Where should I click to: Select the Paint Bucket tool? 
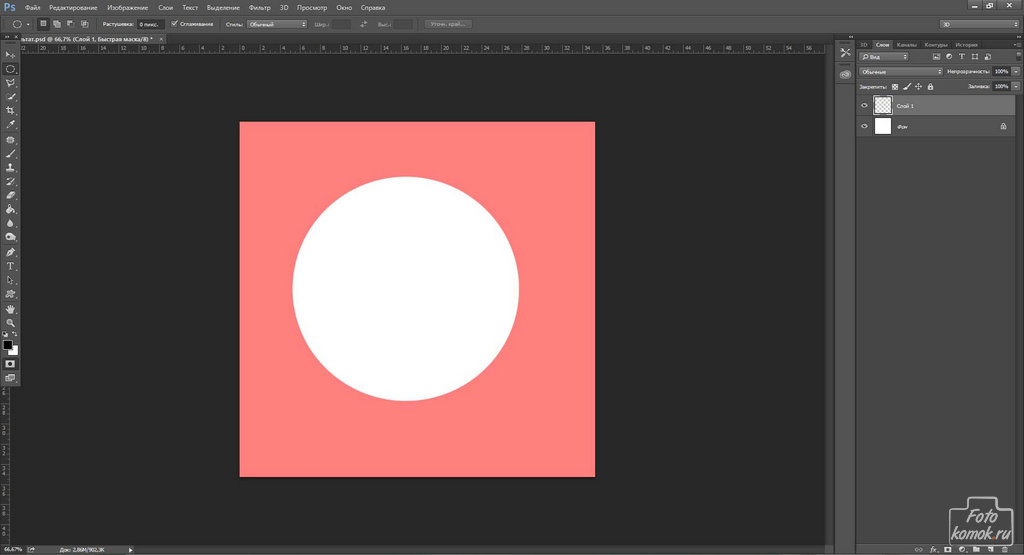(x=10, y=210)
